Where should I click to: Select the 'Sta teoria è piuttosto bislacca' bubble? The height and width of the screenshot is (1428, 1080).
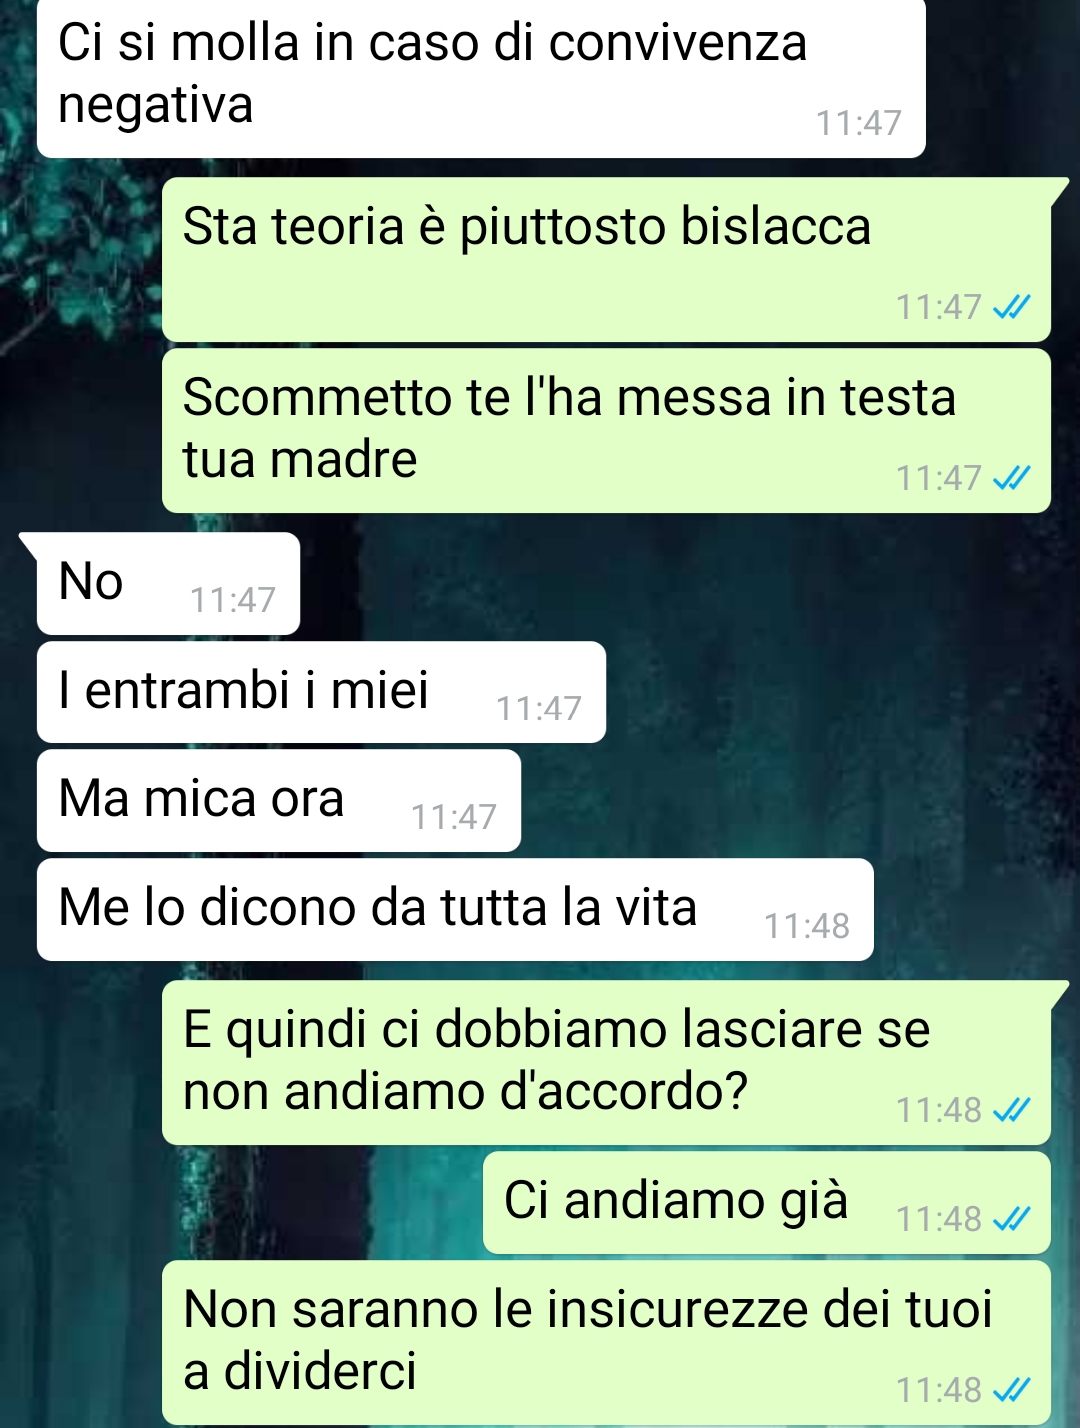(607, 260)
